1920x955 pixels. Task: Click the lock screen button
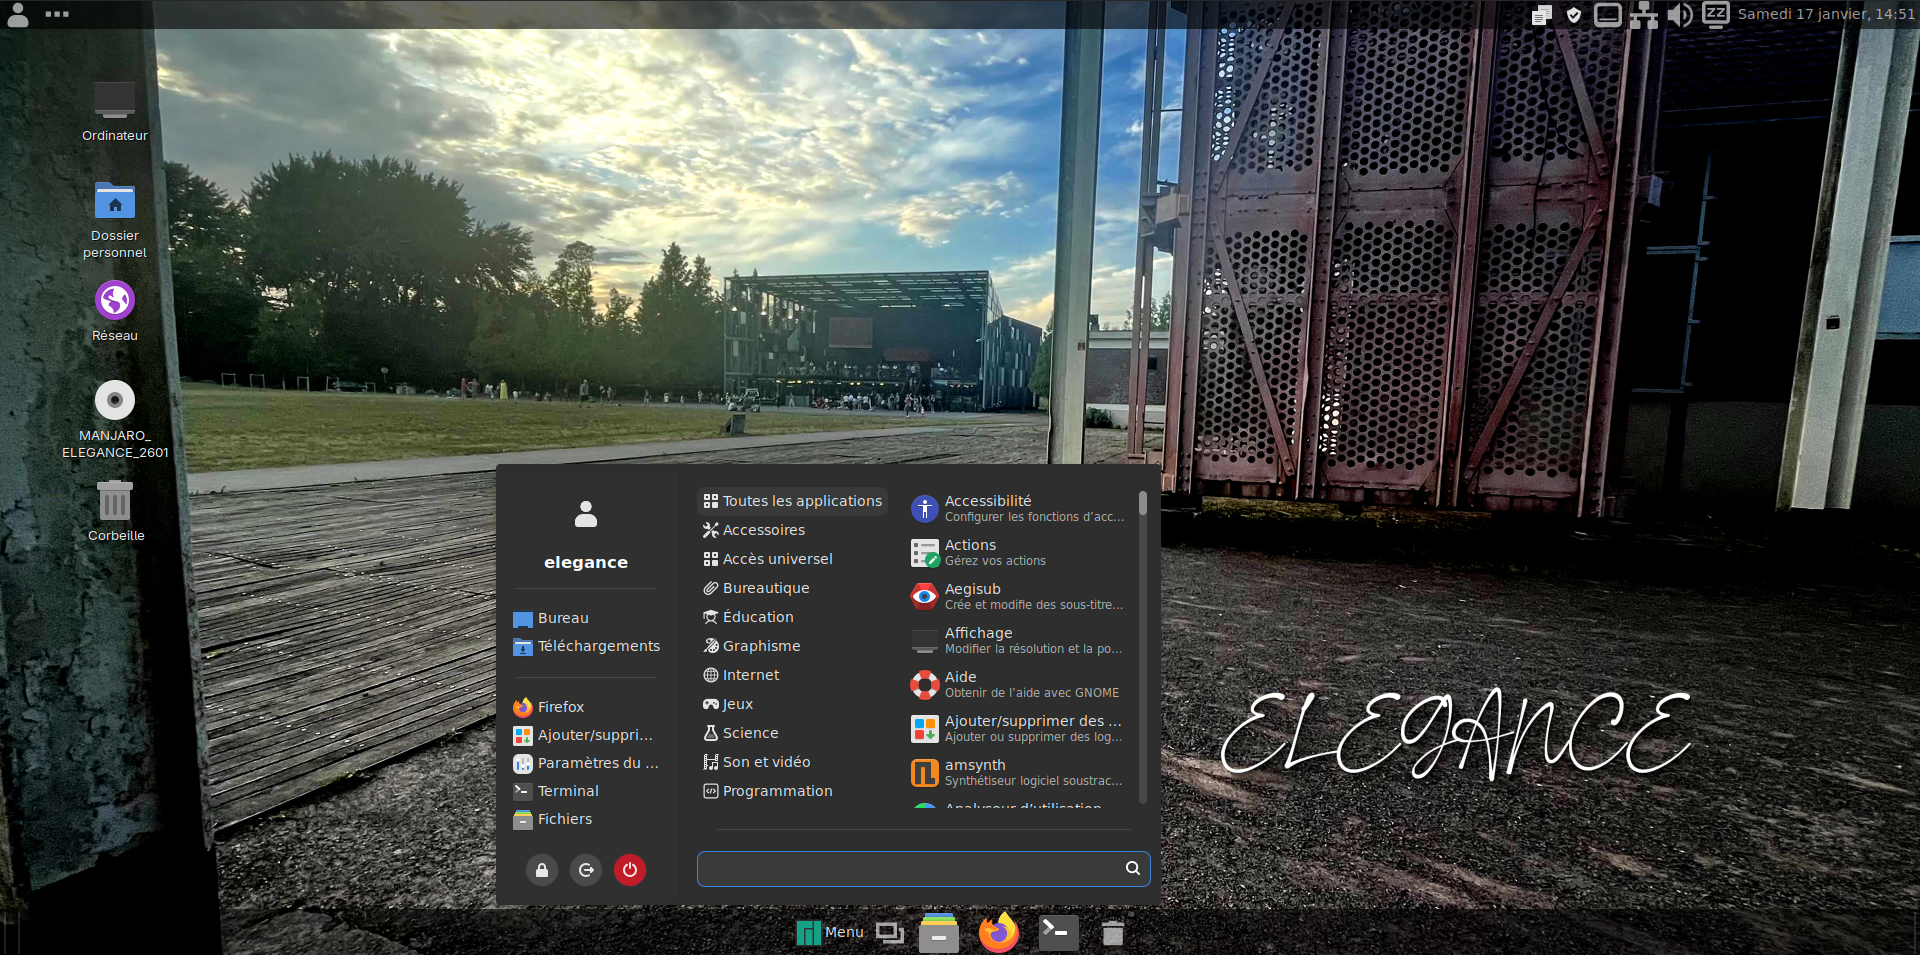[541, 869]
